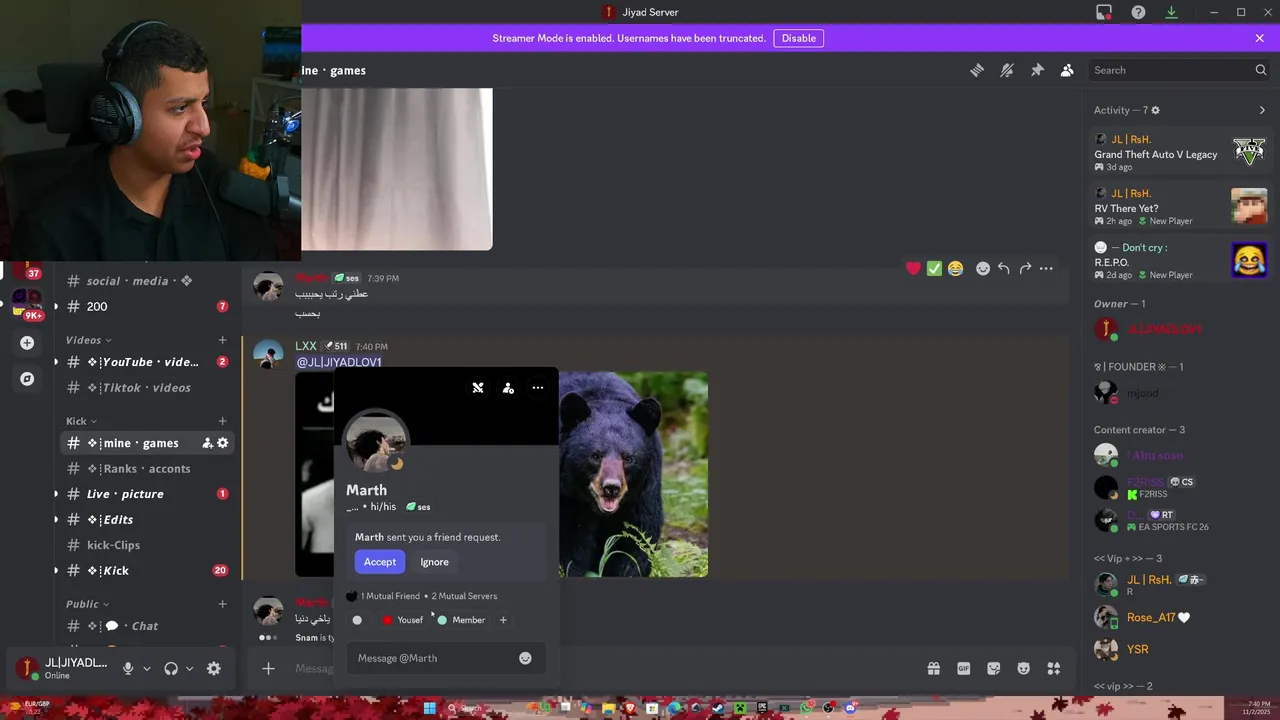This screenshot has width=1280, height=720.
Task: Forward the message
Action: click(x=1025, y=268)
